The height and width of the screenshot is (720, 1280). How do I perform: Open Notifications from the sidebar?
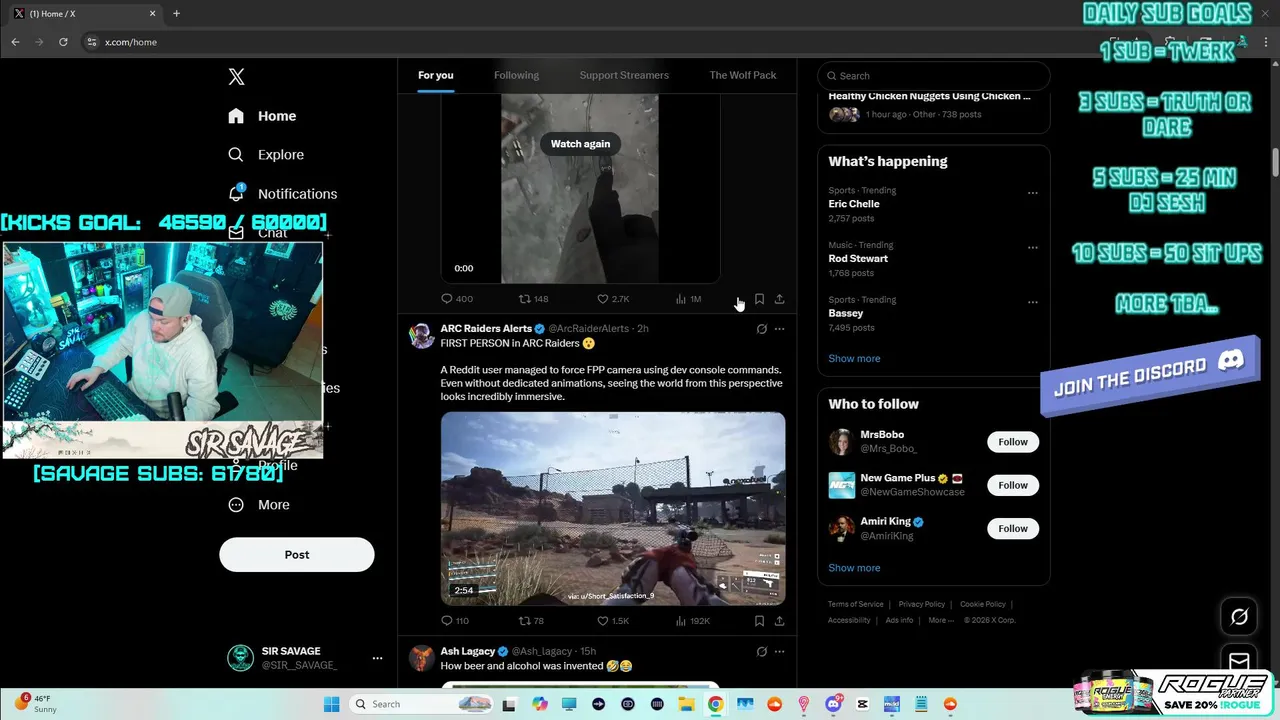pos(283,194)
